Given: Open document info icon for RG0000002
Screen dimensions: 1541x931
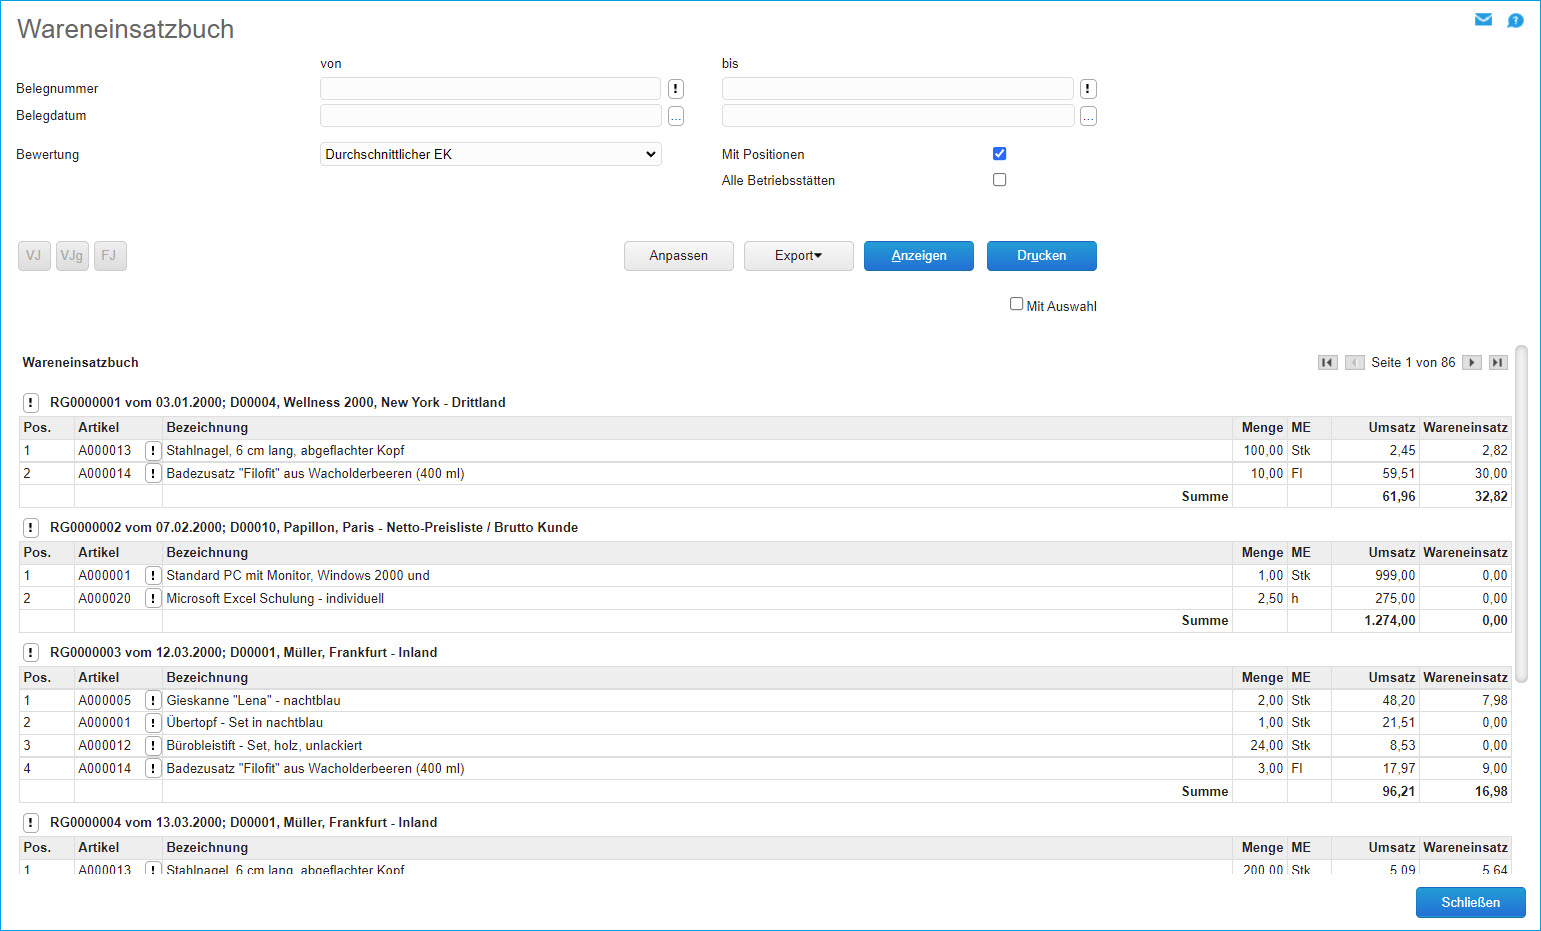Looking at the screenshot, I should pyautogui.click(x=31, y=527).
